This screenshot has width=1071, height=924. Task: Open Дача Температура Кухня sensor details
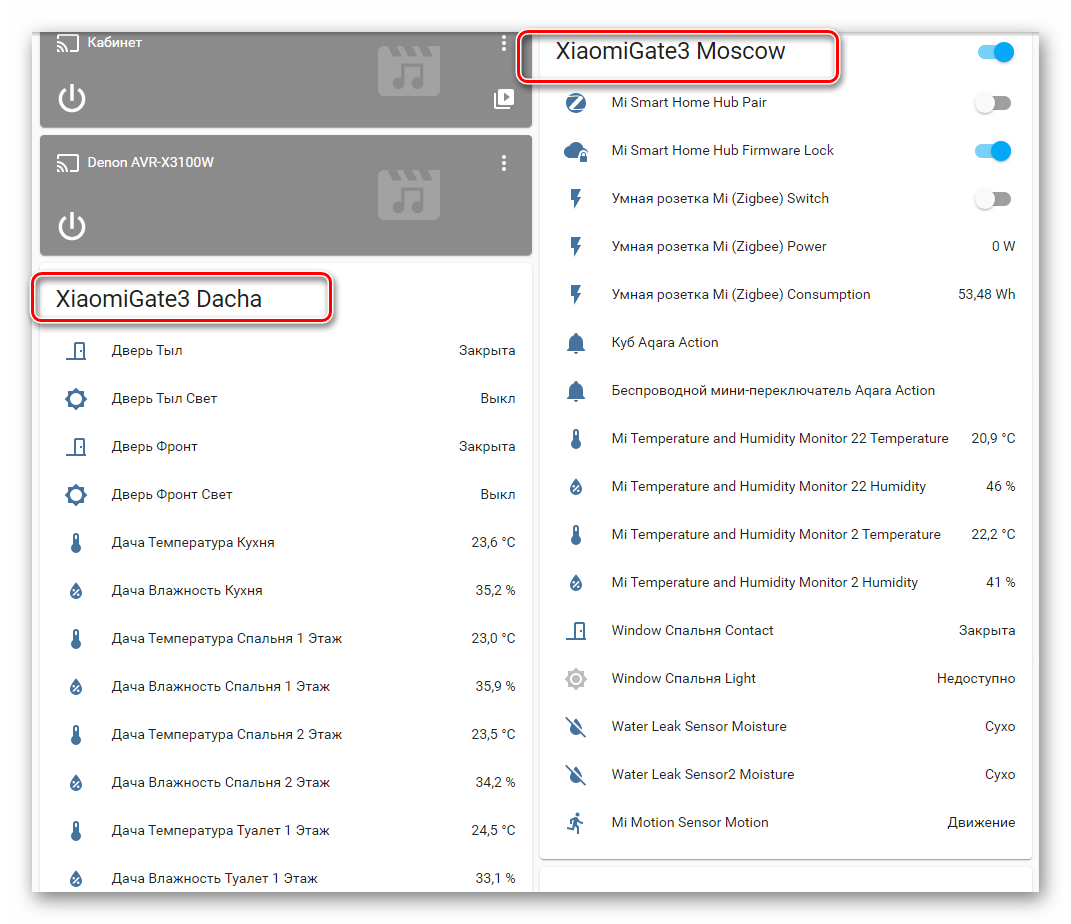pos(193,543)
